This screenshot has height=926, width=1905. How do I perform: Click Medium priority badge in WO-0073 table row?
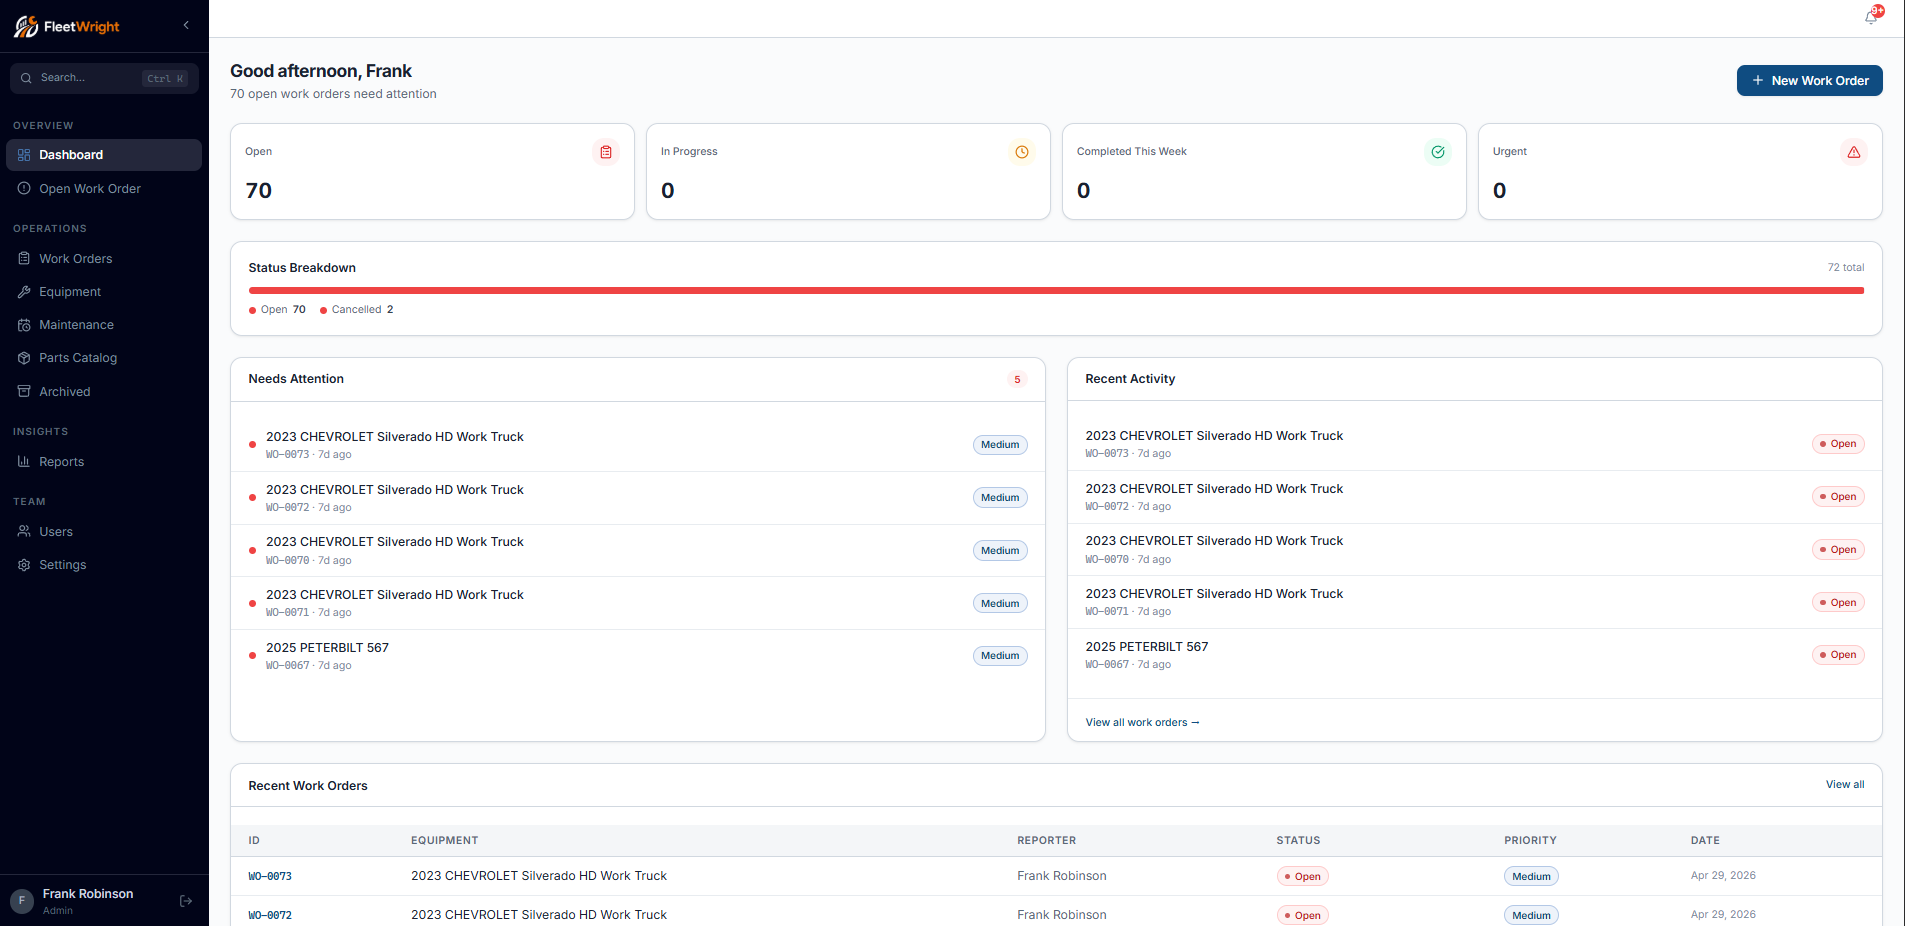pyautogui.click(x=1531, y=877)
